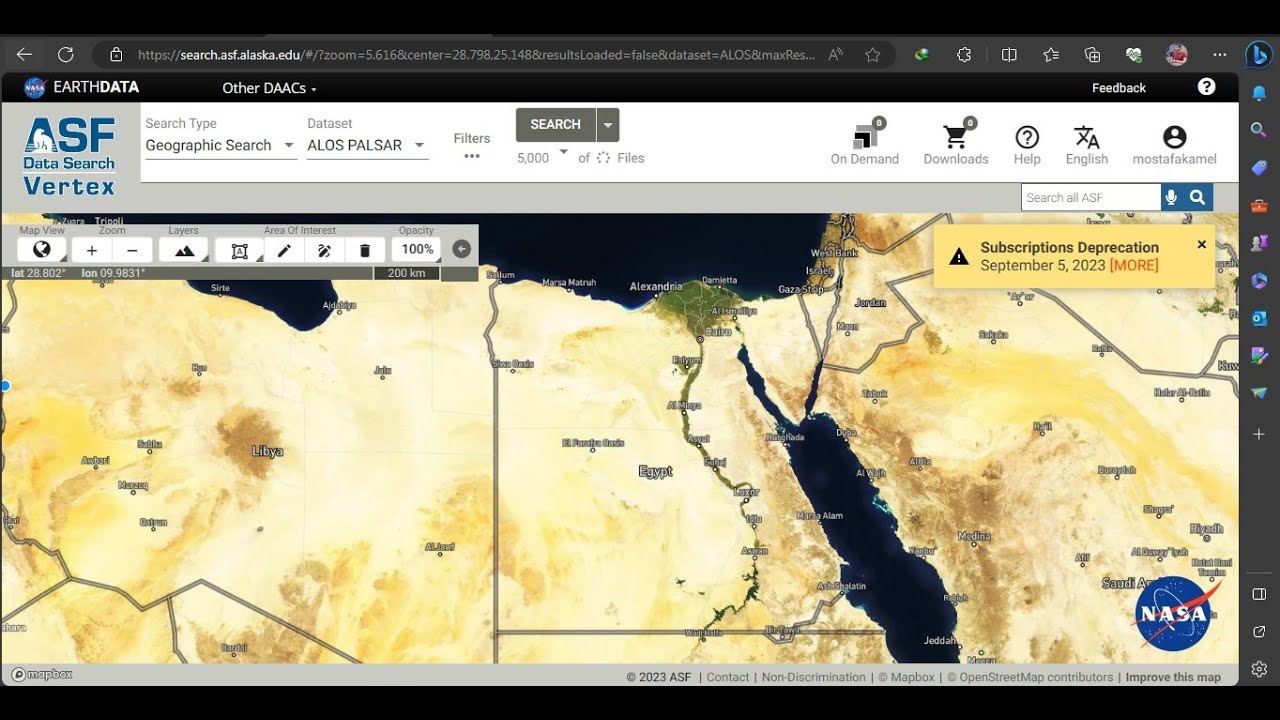The image size is (1280, 720).
Task: Activate the pencil draw area tool
Action: [284, 250]
